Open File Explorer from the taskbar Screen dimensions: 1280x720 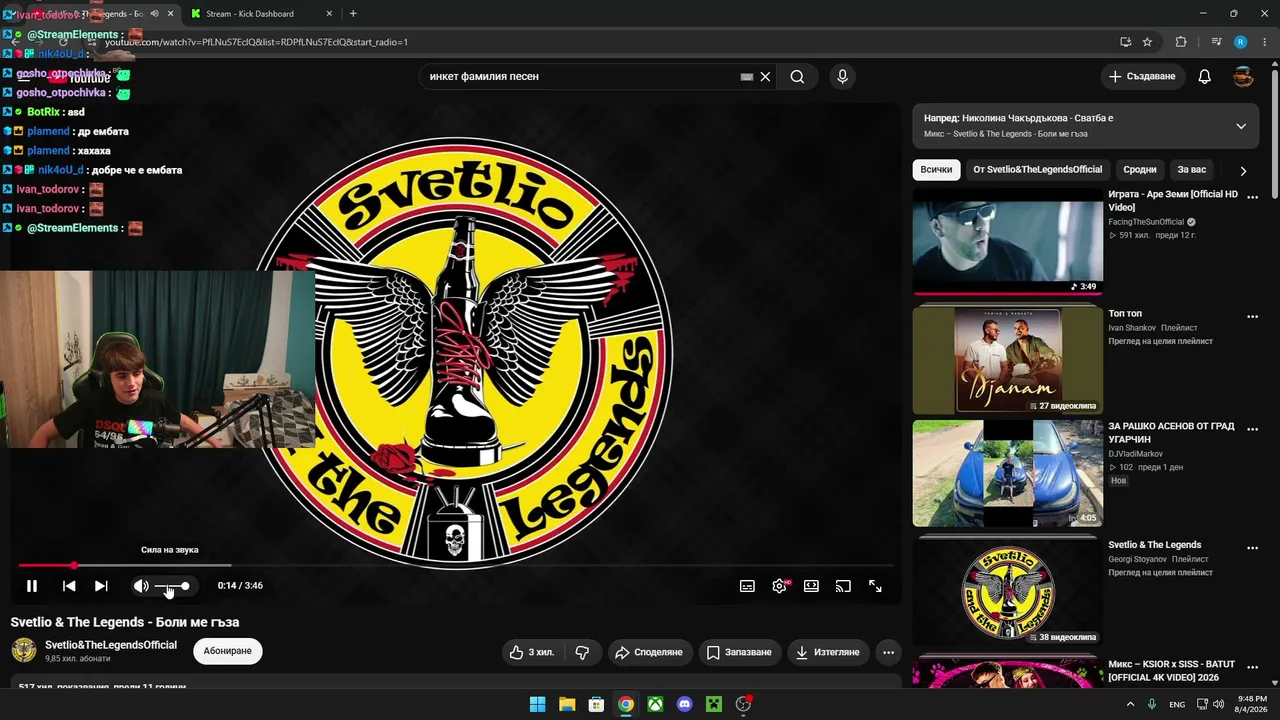click(567, 704)
